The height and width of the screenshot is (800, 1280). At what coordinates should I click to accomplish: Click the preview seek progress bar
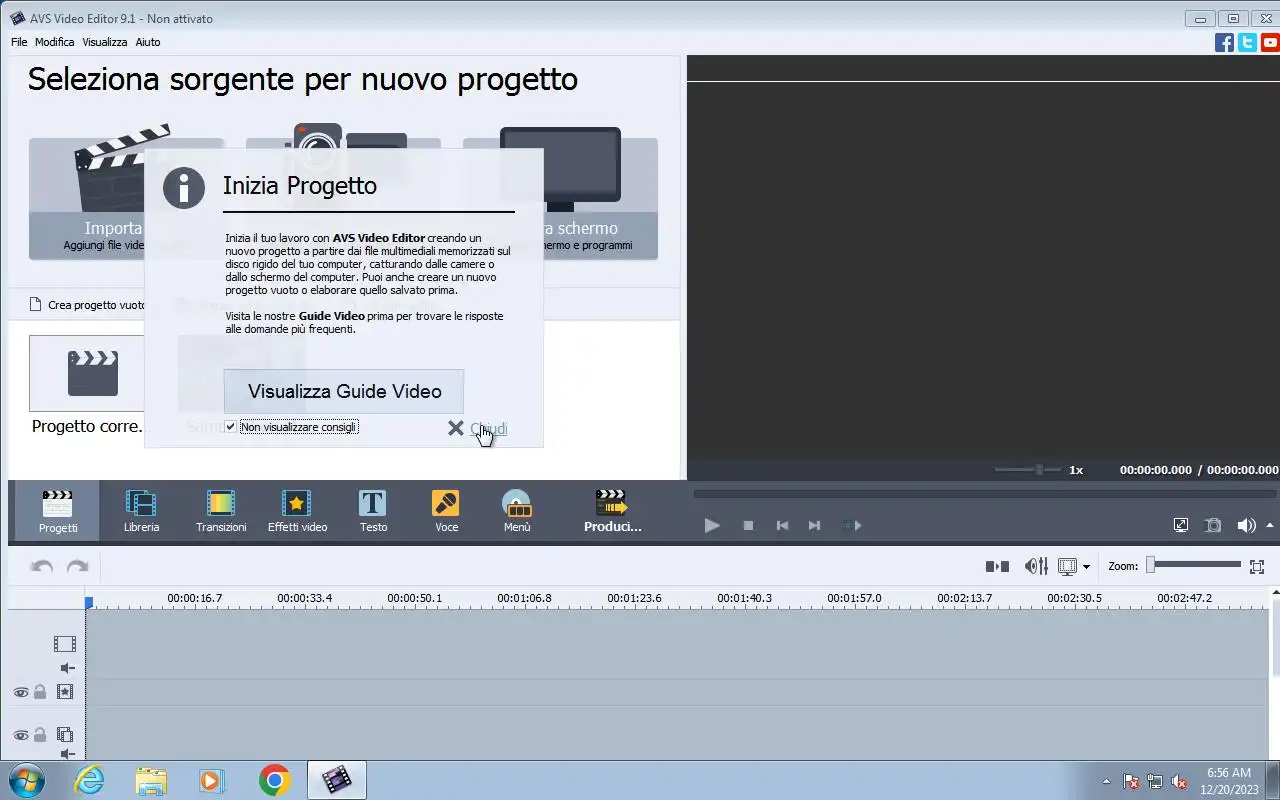(984, 493)
